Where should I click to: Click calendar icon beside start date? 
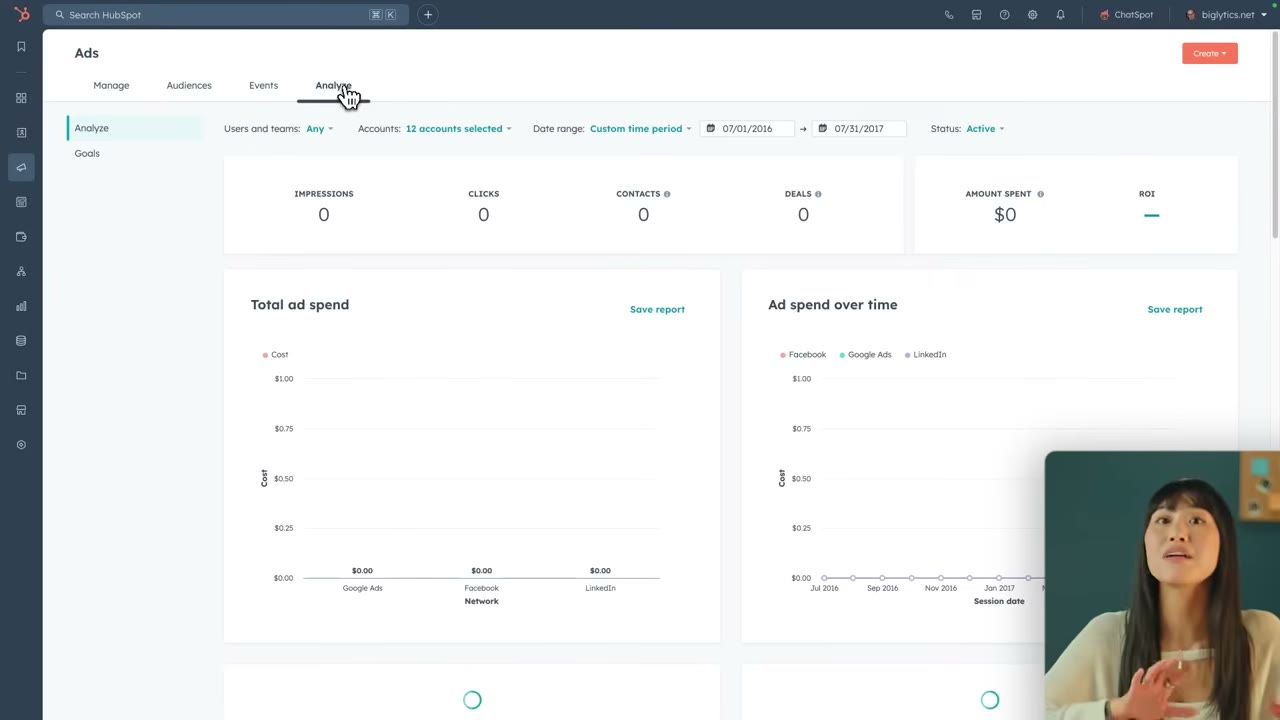tap(711, 128)
